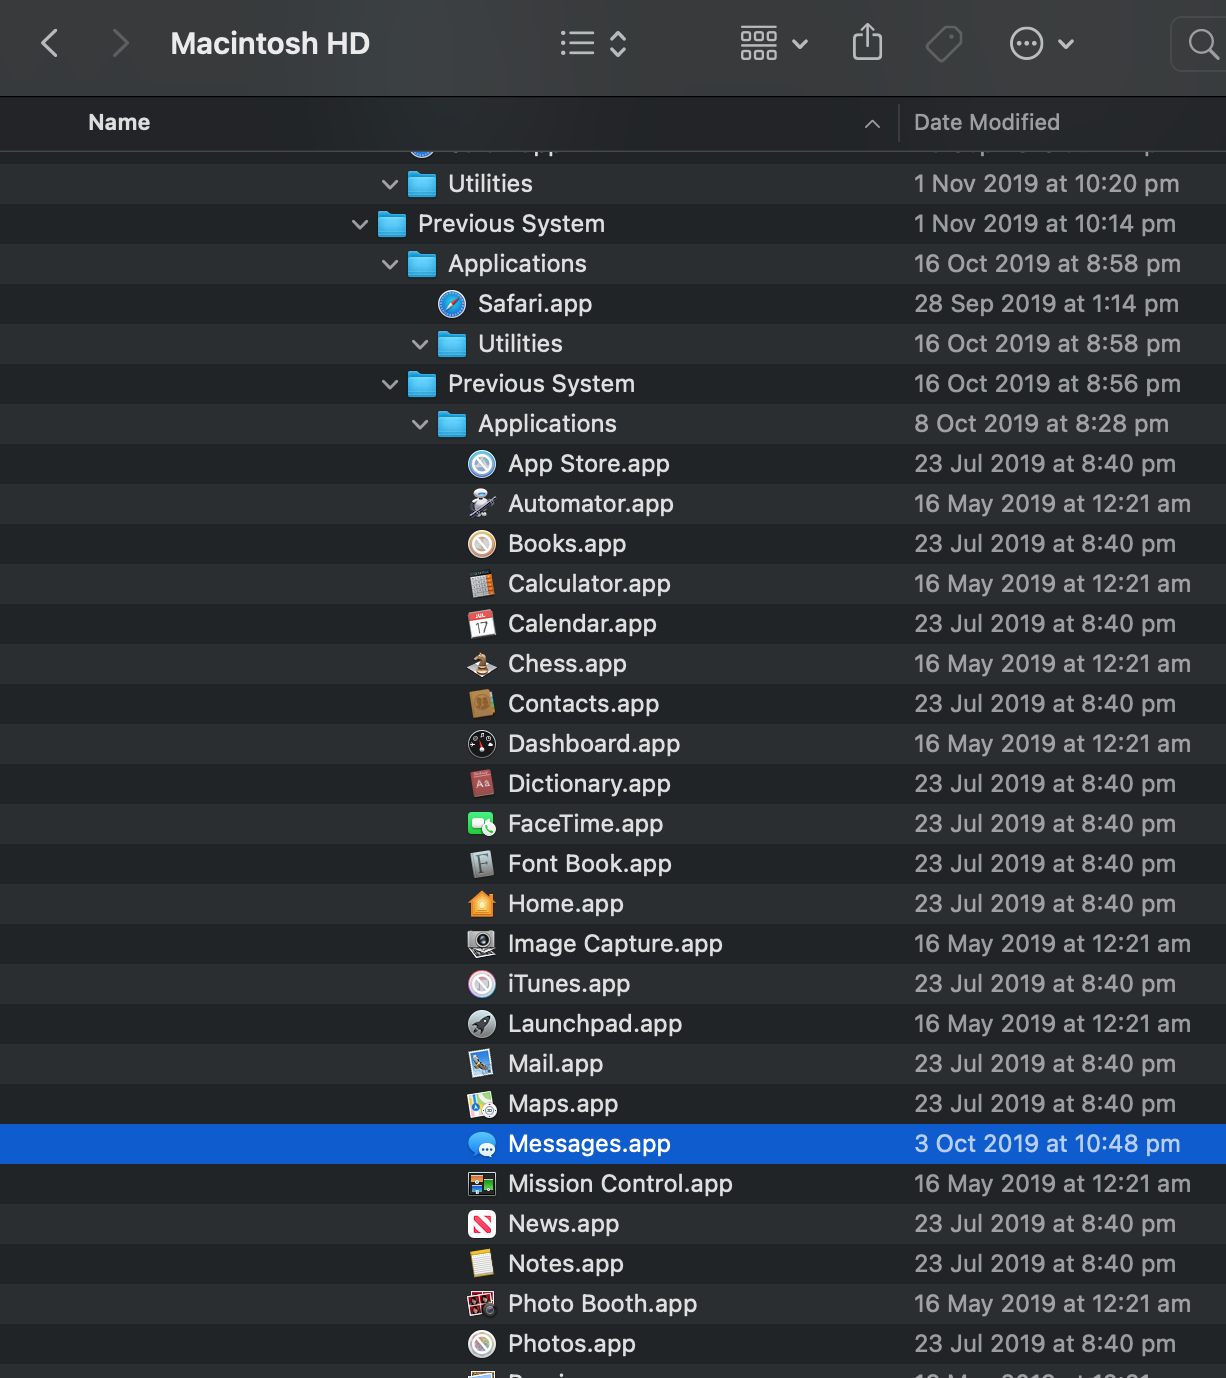Select the Photo Booth.app icon
Viewport: 1226px width, 1378px height.
tap(482, 1304)
